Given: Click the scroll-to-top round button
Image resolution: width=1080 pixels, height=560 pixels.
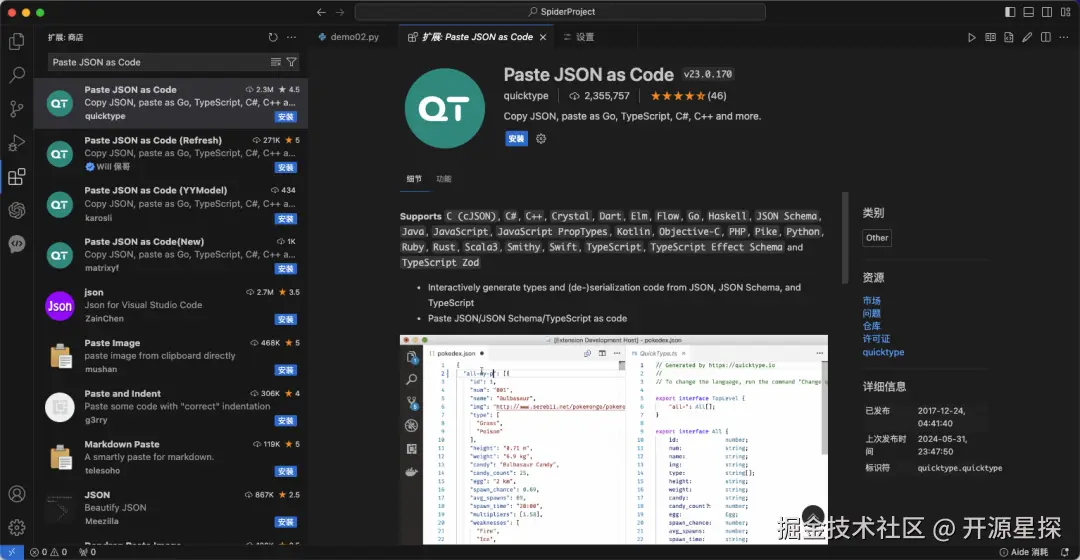Looking at the screenshot, I should click(813, 517).
